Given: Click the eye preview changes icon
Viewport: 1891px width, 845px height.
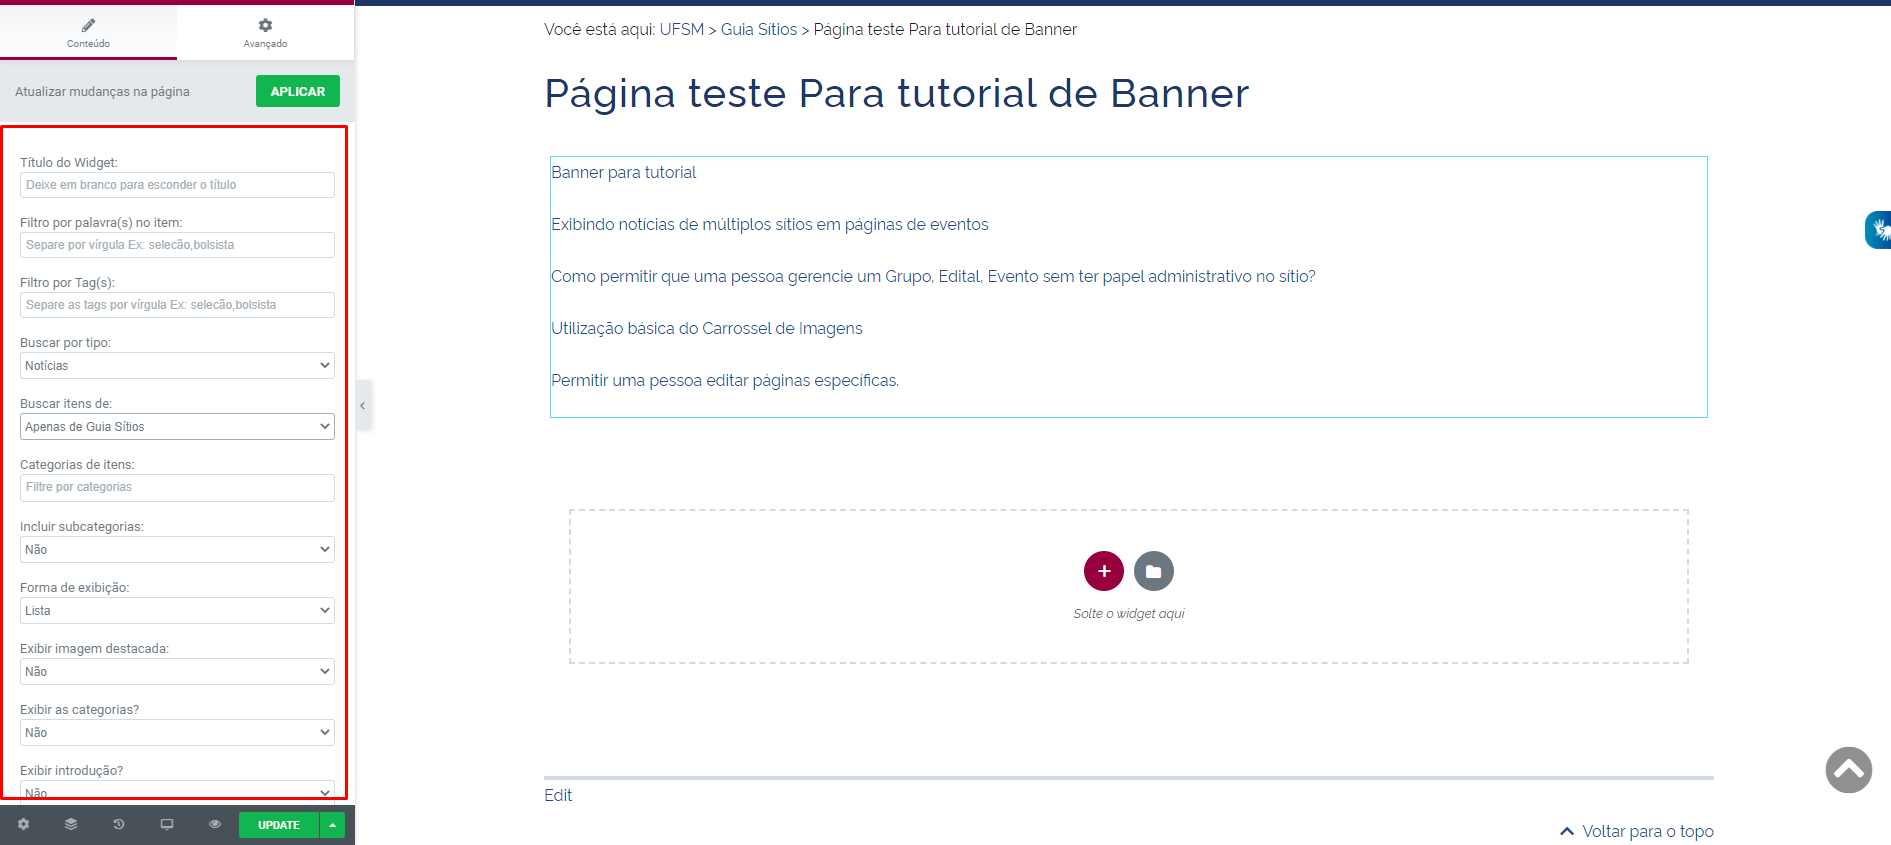Looking at the screenshot, I should (214, 824).
